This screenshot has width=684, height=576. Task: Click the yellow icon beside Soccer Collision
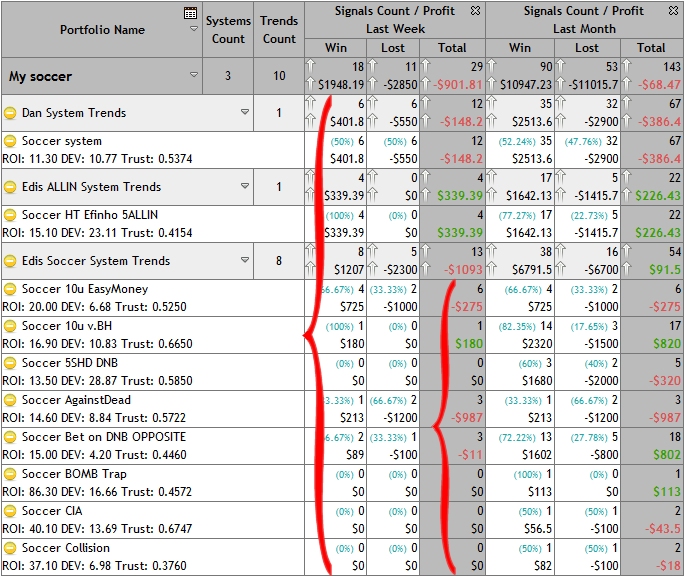point(11,548)
